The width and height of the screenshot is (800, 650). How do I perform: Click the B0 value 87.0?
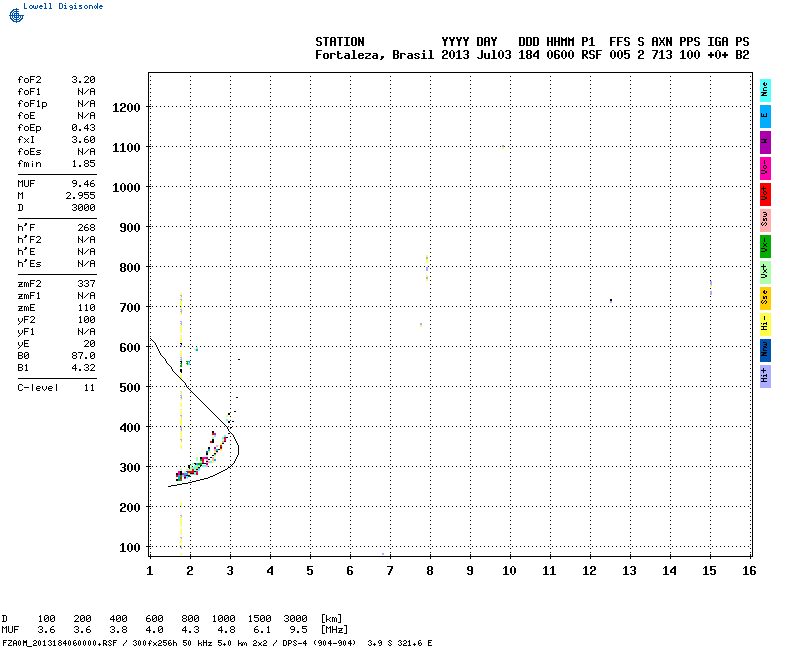(83, 356)
